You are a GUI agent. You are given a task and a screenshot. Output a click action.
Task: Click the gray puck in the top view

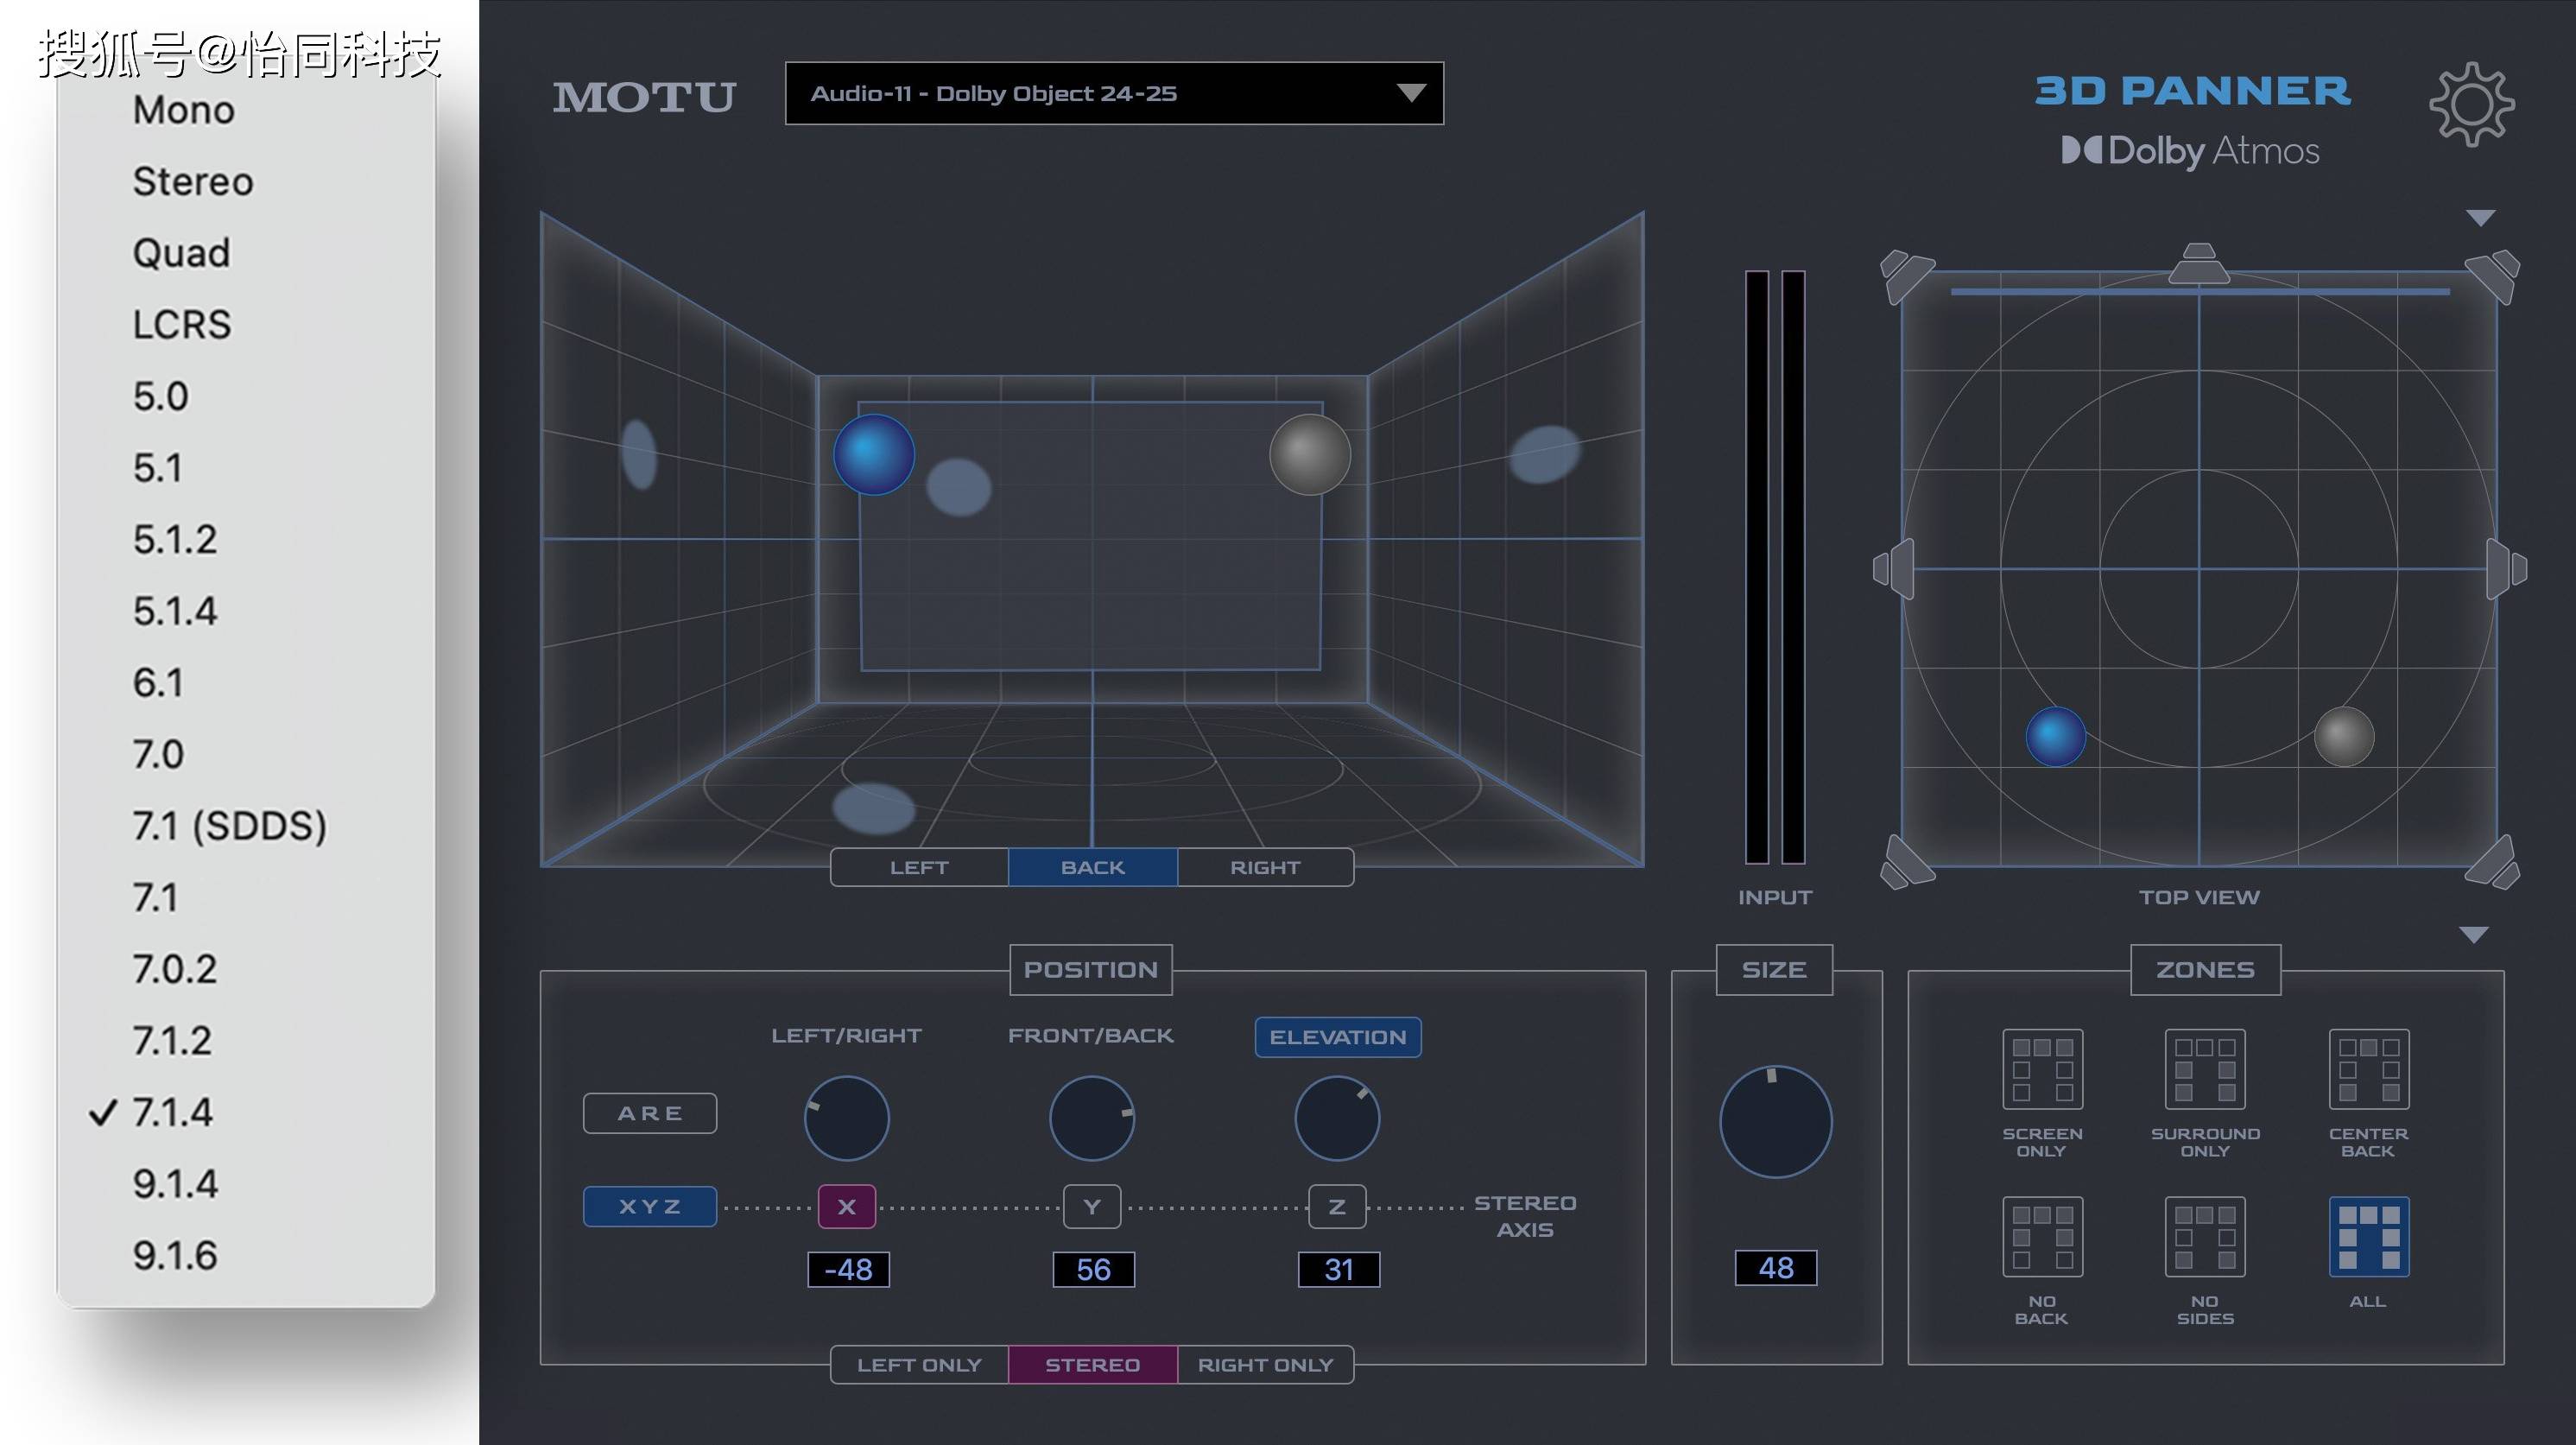click(x=2344, y=737)
